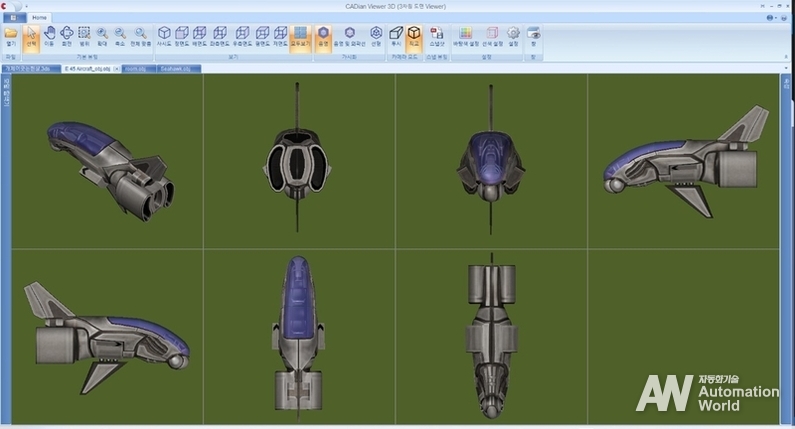Select the Pan (이동) hand tool
Screen dimensions: 795x429
click(x=49, y=37)
